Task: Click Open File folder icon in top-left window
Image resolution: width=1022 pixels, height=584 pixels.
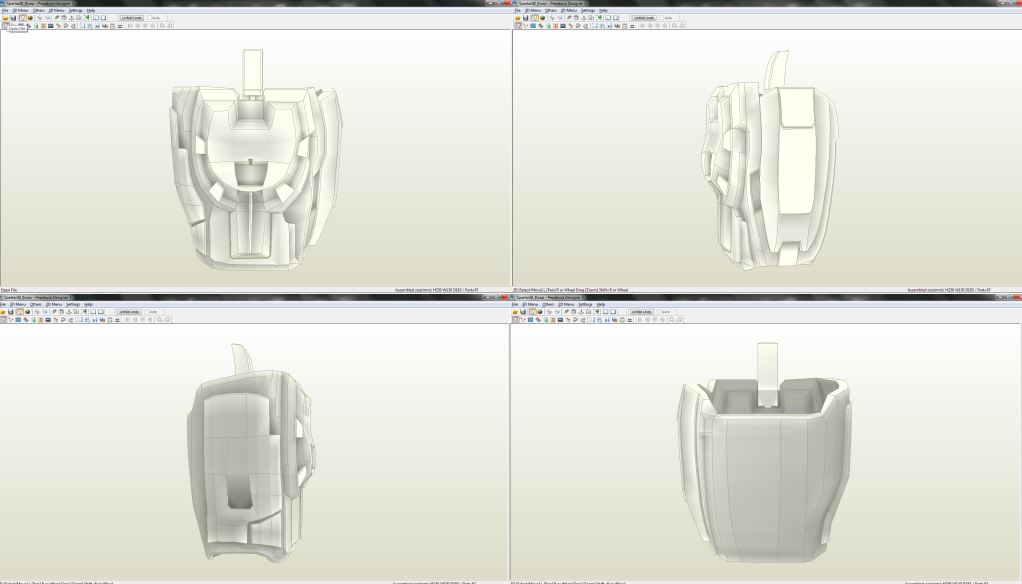Action: point(5,18)
